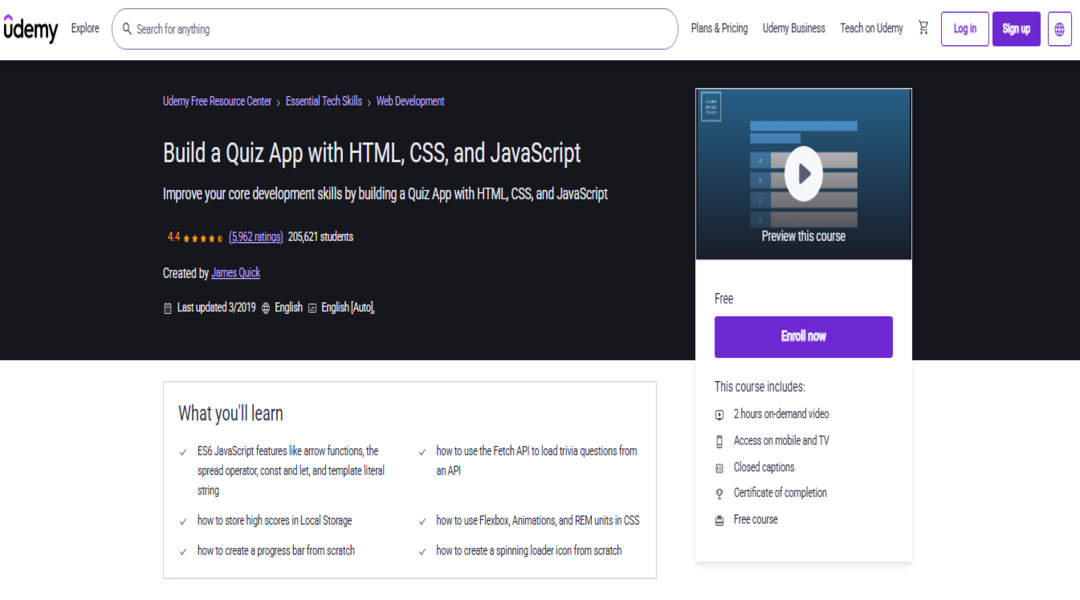1080x600 pixels.
Task: Go to the Udemy logo homepage
Action: click(x=31, y=29)
